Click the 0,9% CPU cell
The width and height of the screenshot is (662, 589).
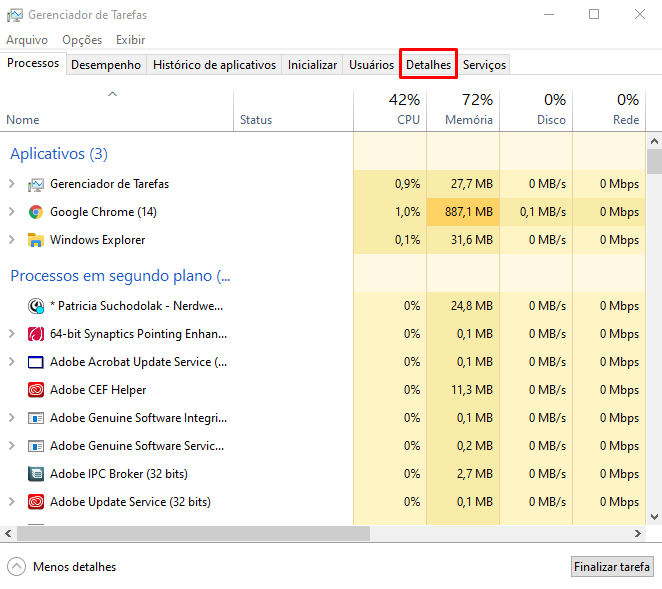[x=391, y=184]
